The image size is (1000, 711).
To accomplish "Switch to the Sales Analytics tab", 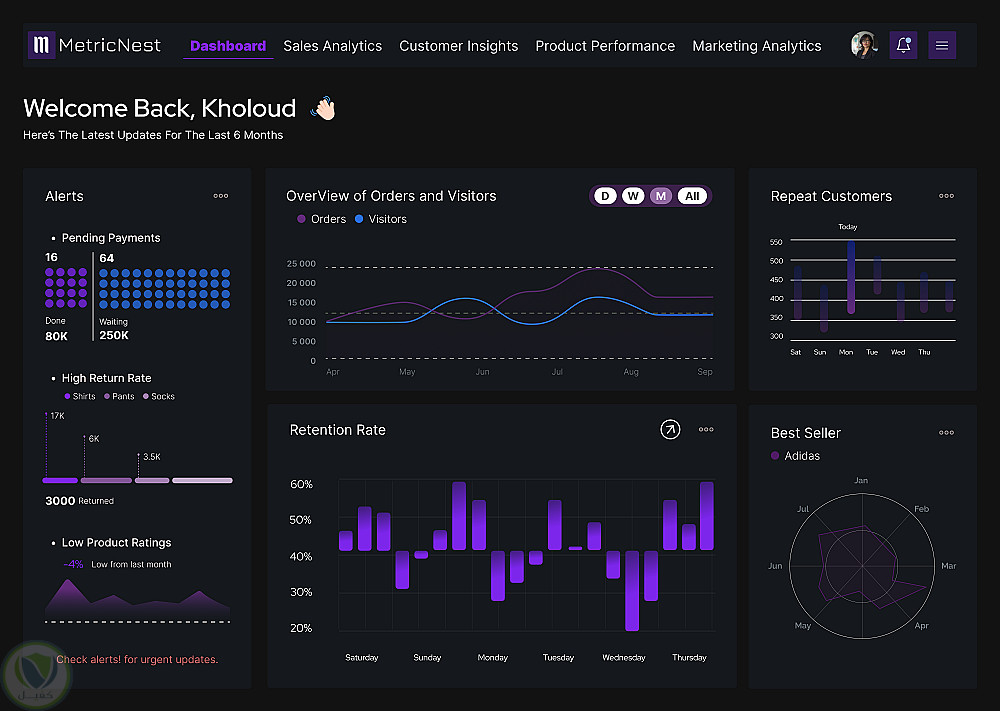I will point(332,46).
